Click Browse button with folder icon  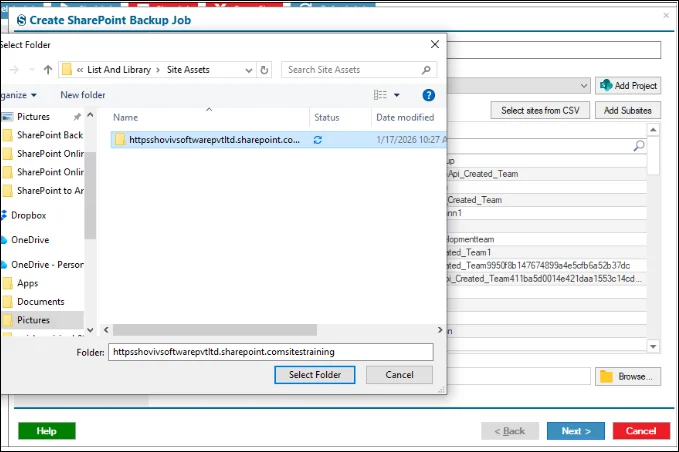(x=628, y=377)
